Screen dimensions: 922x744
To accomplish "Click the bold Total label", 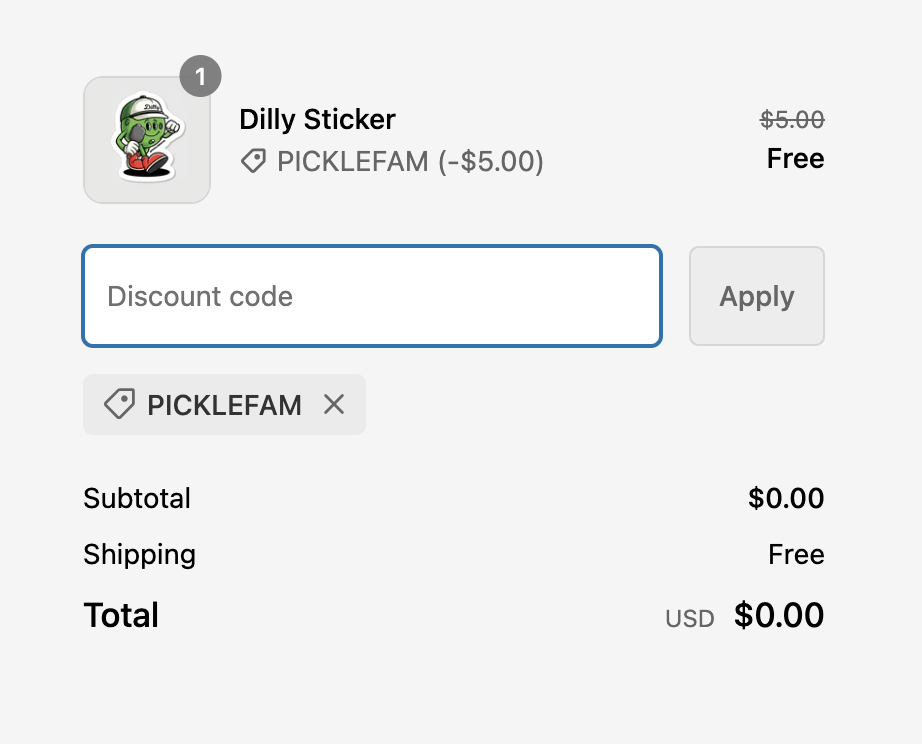I will tap(121, 615).
